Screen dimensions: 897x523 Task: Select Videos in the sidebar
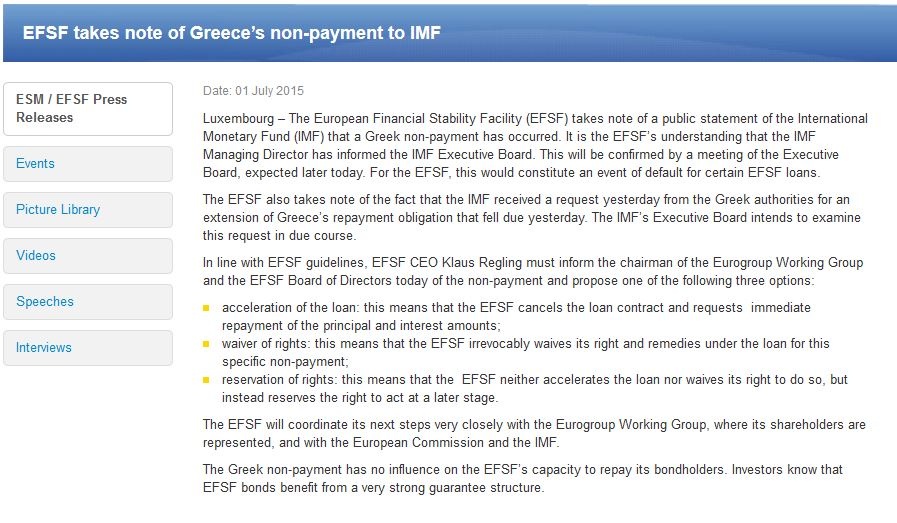pos(87,256)
